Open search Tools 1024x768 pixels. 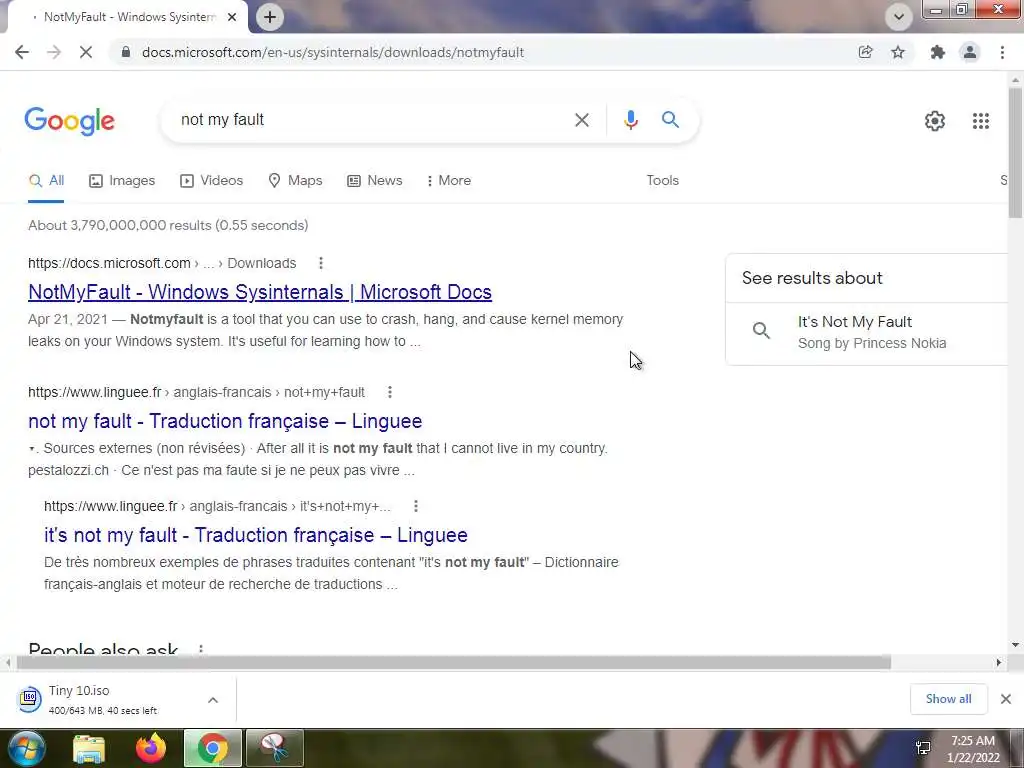(662, 181)
